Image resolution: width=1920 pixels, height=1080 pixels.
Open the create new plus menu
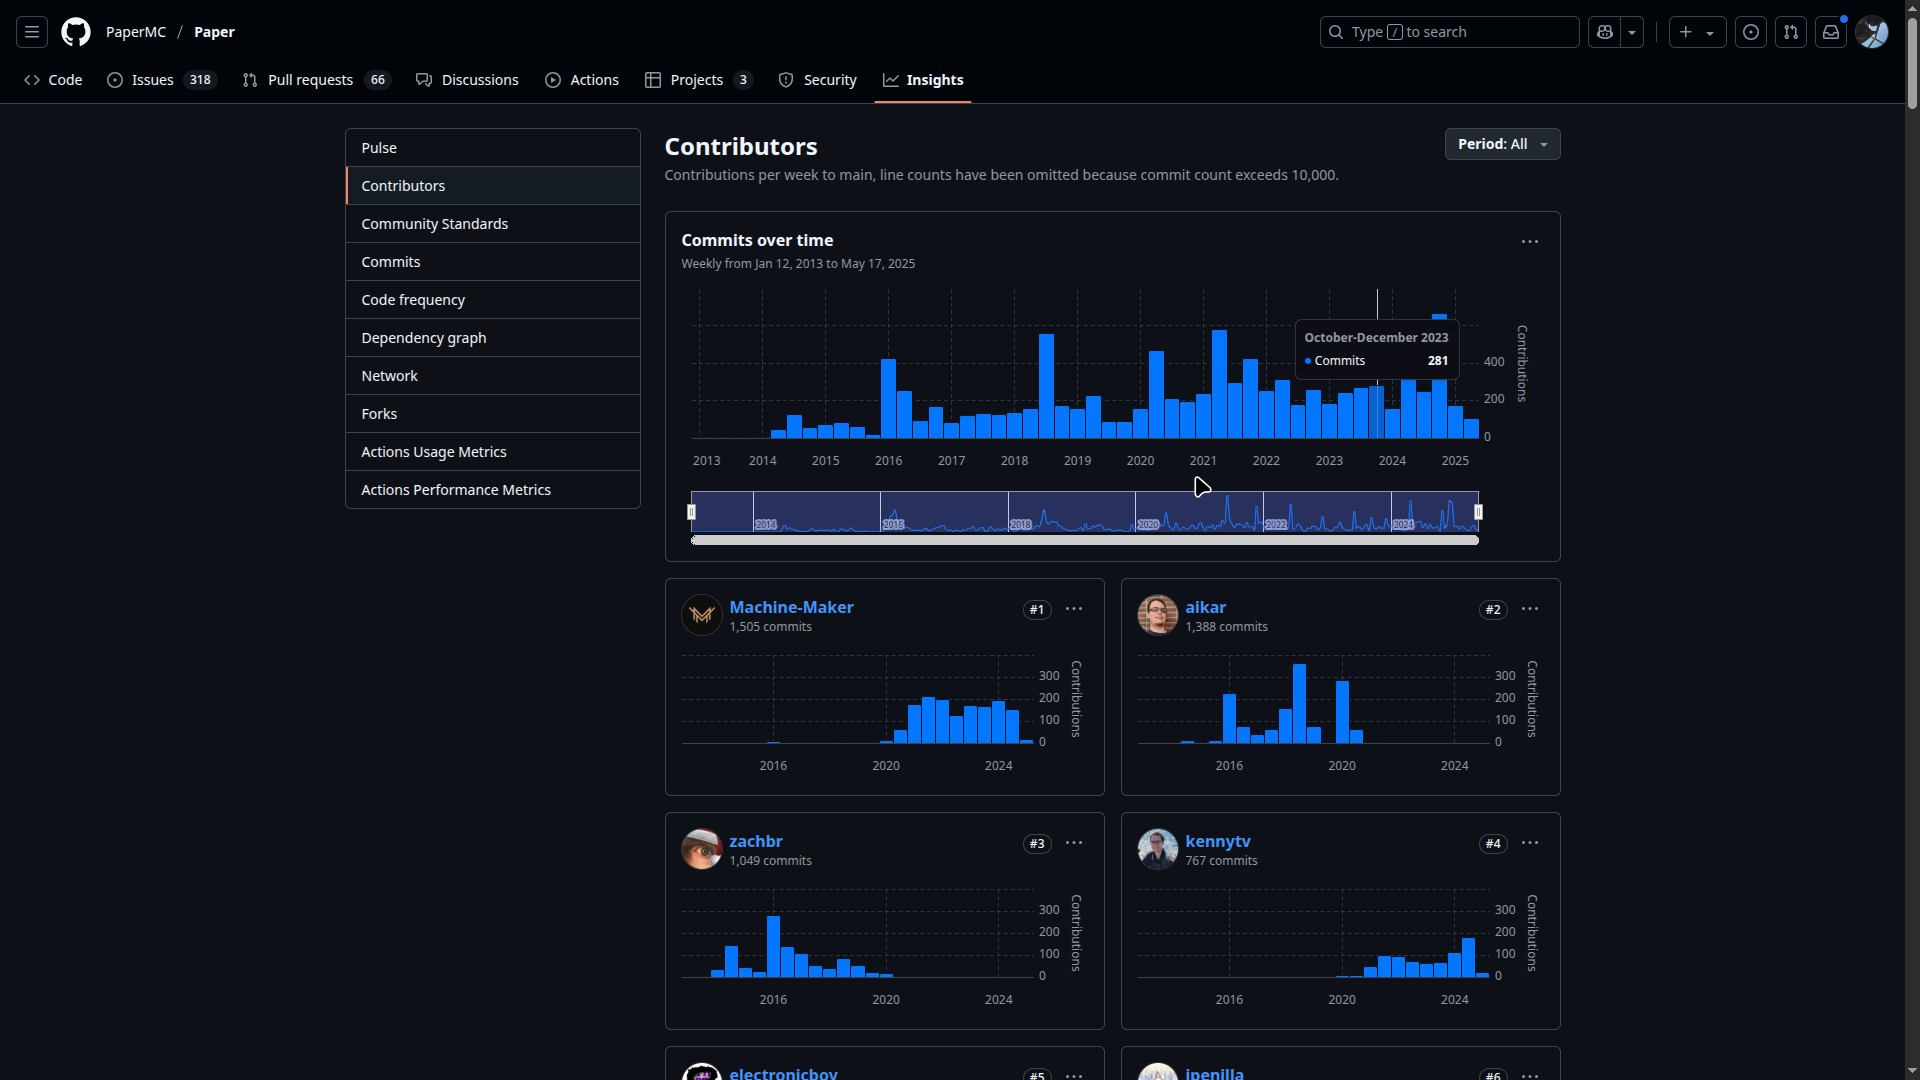pos(1697,32)
